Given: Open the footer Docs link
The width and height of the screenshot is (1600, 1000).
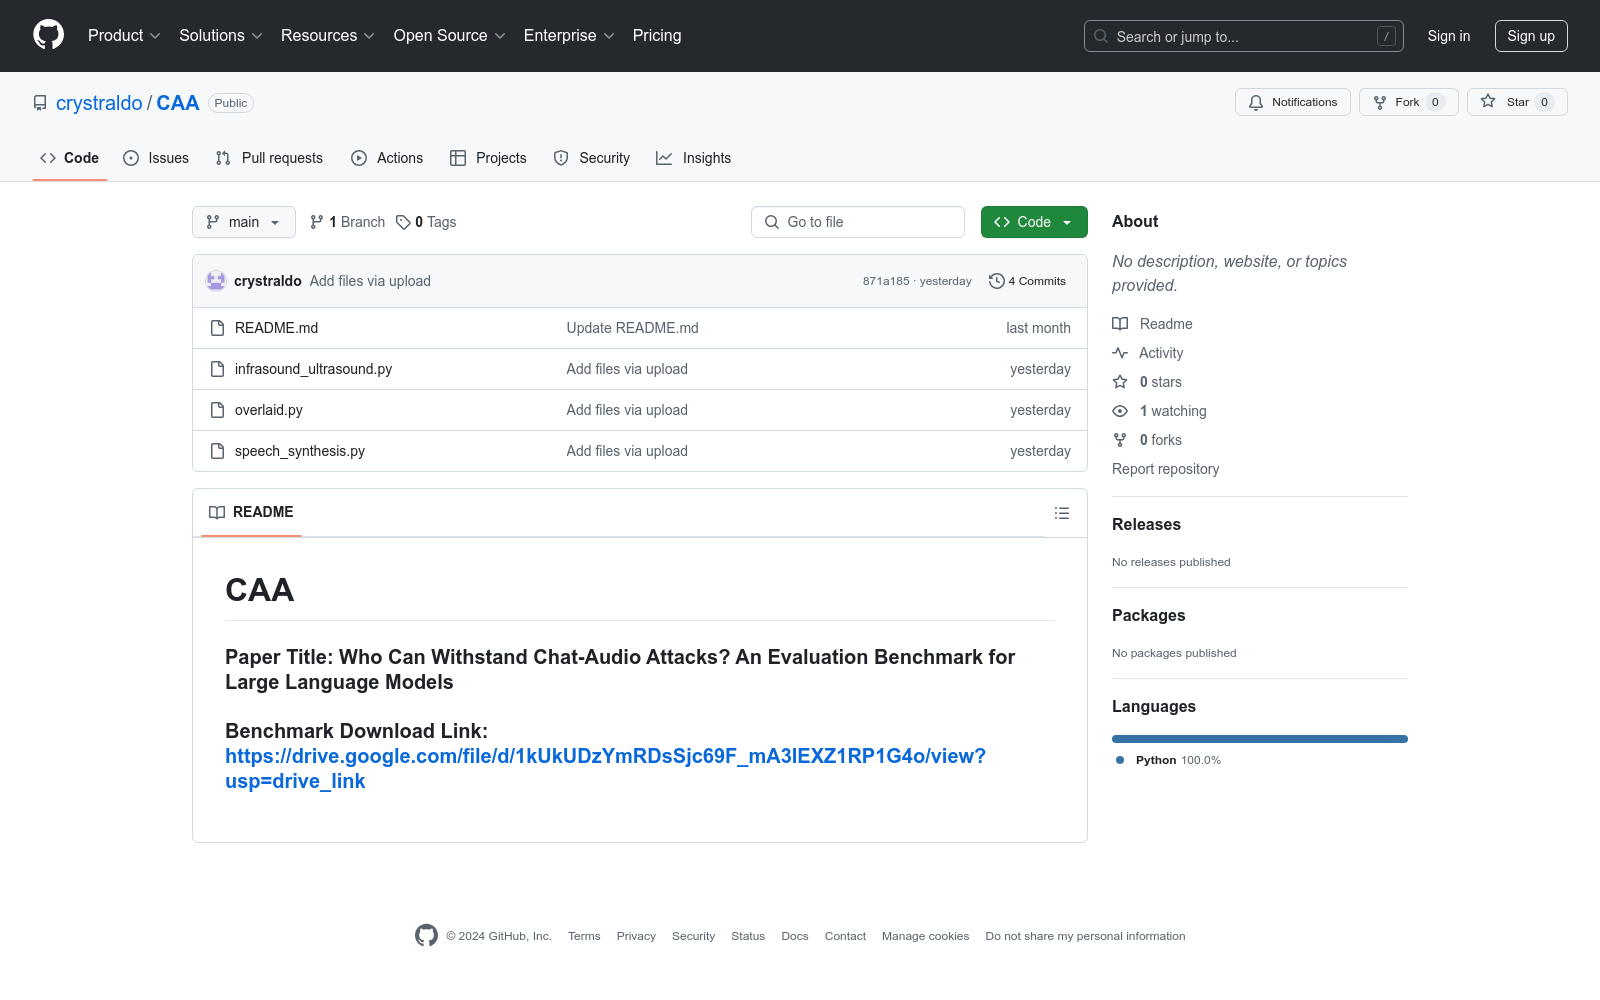Looking at the screenshot, I should tap(795, 936).
